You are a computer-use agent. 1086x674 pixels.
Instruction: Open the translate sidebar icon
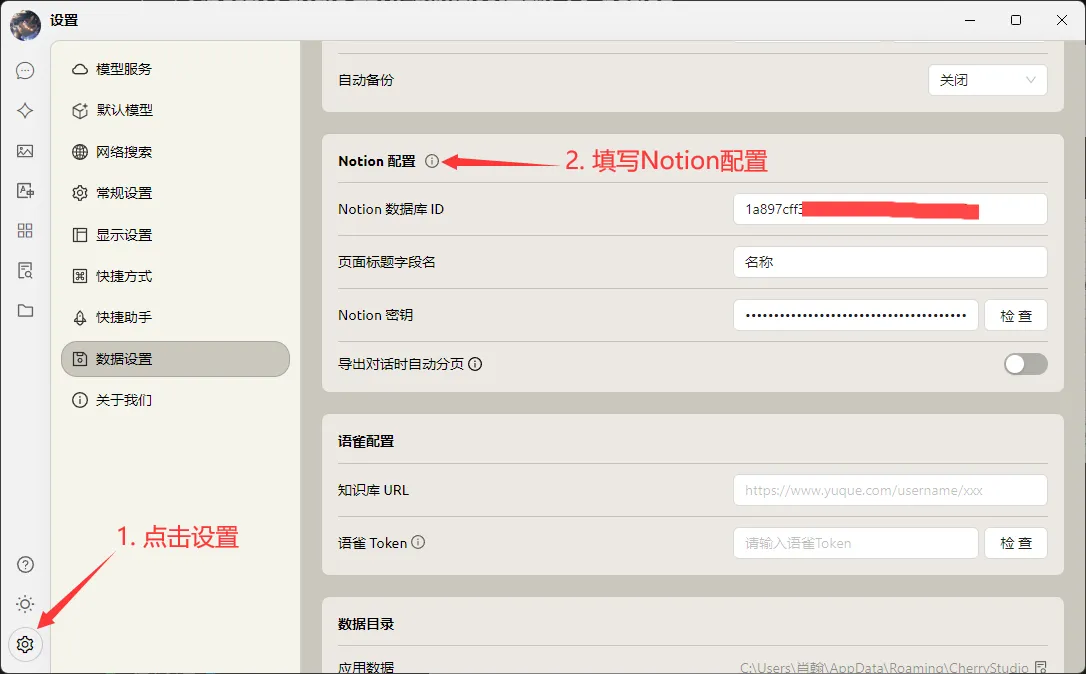(25, 190)
